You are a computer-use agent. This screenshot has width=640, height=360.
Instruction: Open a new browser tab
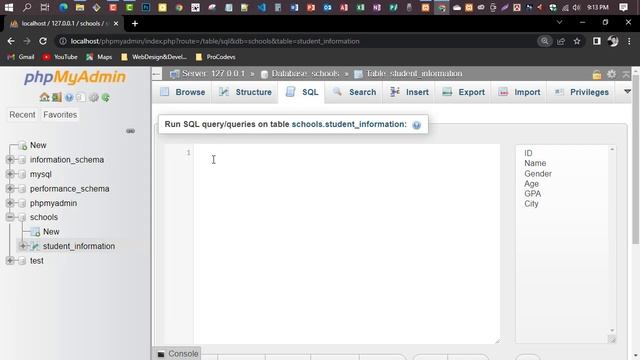[135, 24]
